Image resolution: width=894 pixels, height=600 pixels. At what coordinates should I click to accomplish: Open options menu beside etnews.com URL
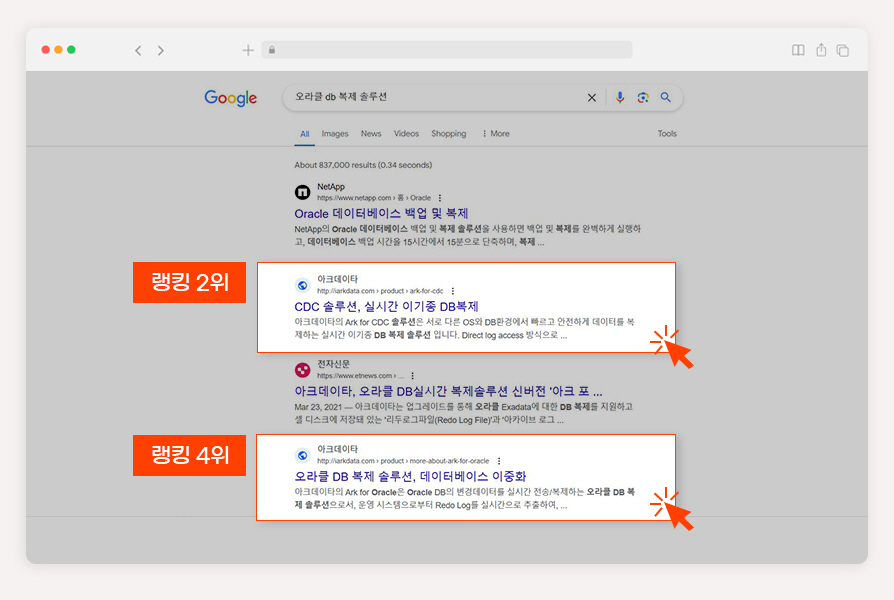[412, 376]
